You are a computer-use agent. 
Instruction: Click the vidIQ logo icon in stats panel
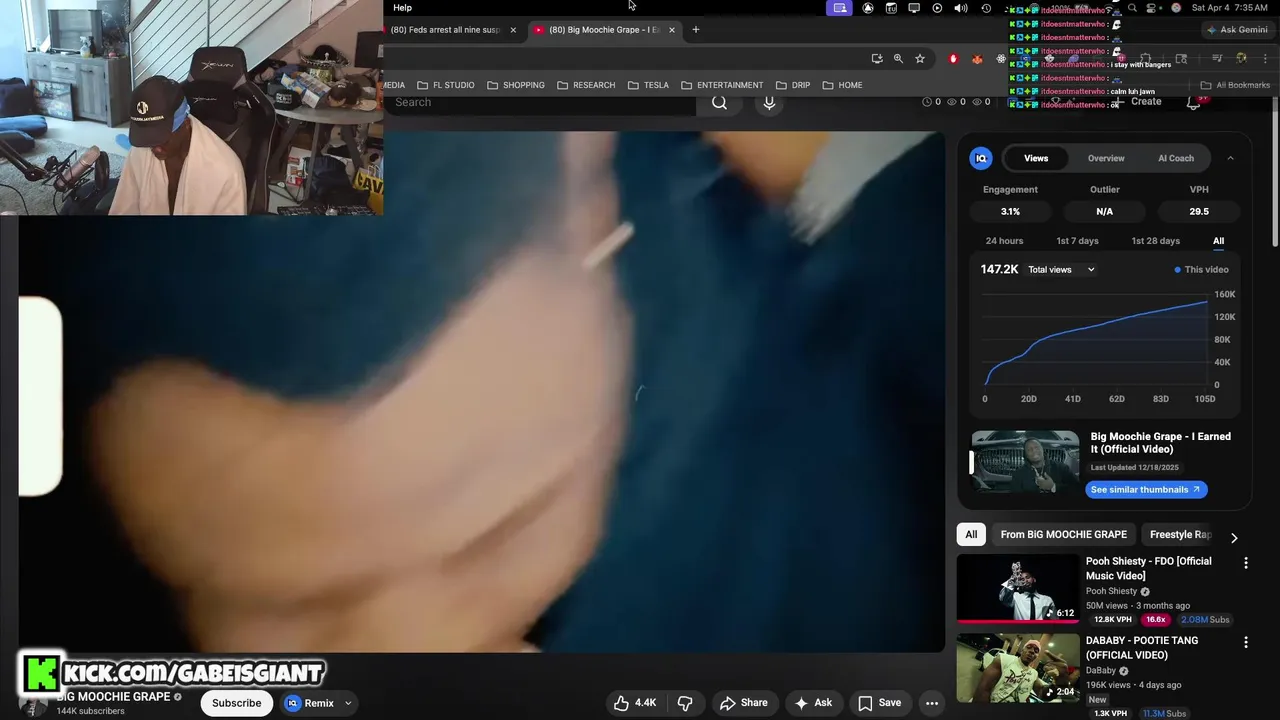coord(981,158)
